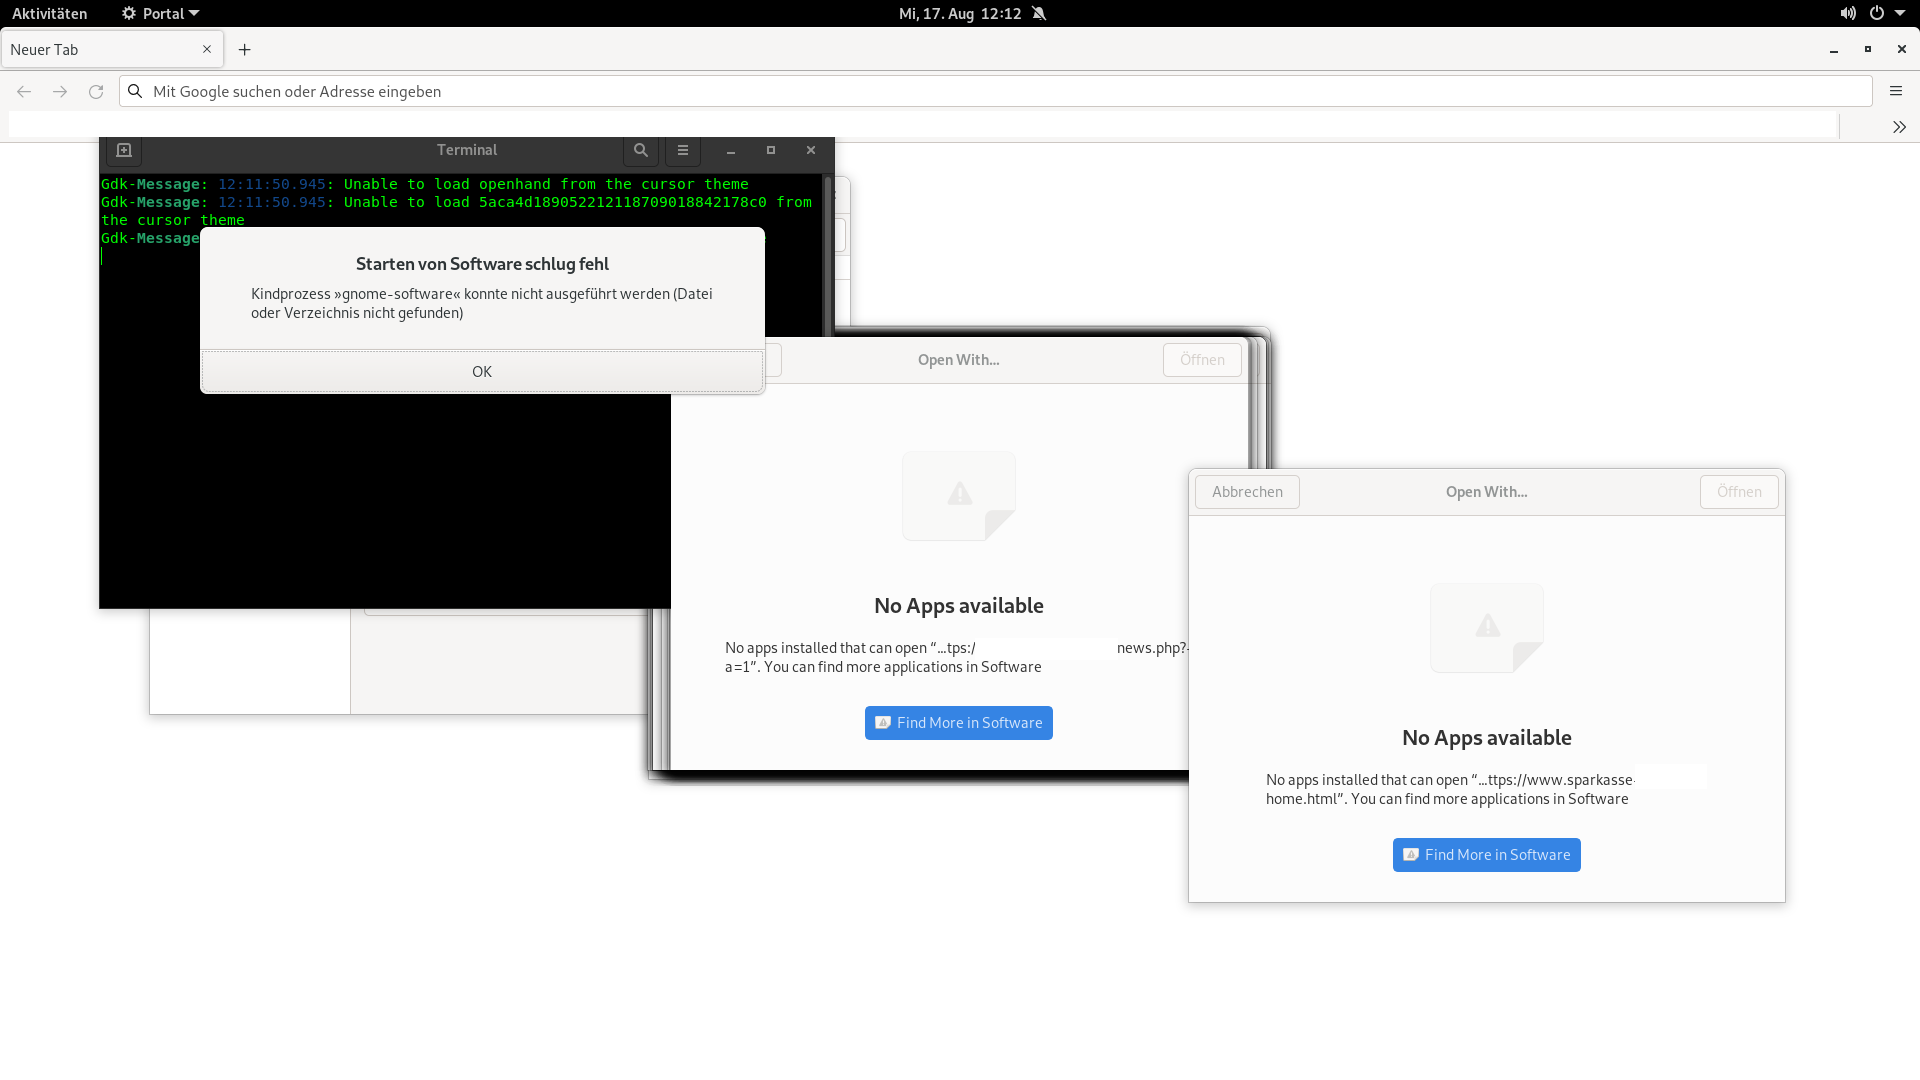Expand the system status menu arrow
Screen dimensions: 1920x1080
(1900, 13)
